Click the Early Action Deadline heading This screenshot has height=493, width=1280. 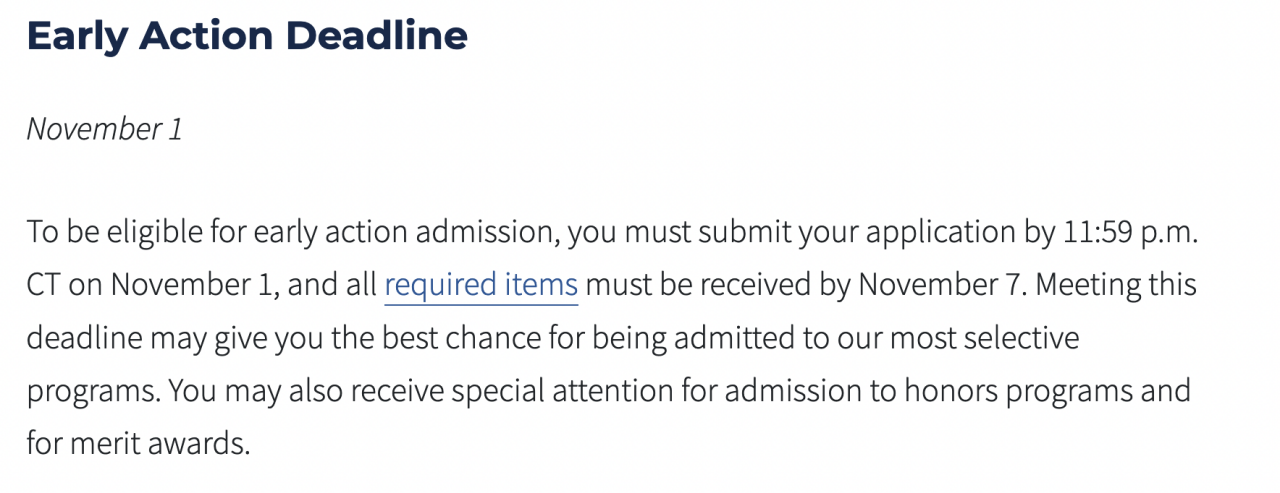(x=247, y=36)
